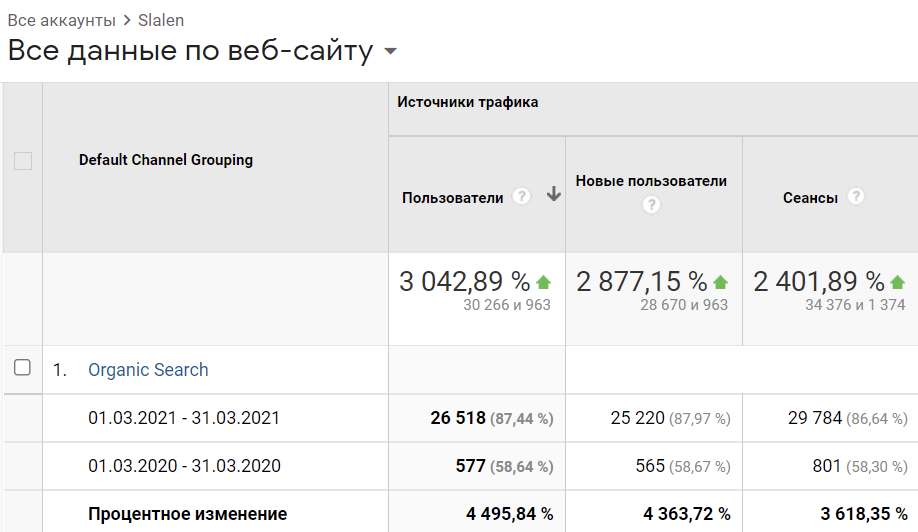Select the 26 518 users value
918x532 pixels.
pos(458,418)
